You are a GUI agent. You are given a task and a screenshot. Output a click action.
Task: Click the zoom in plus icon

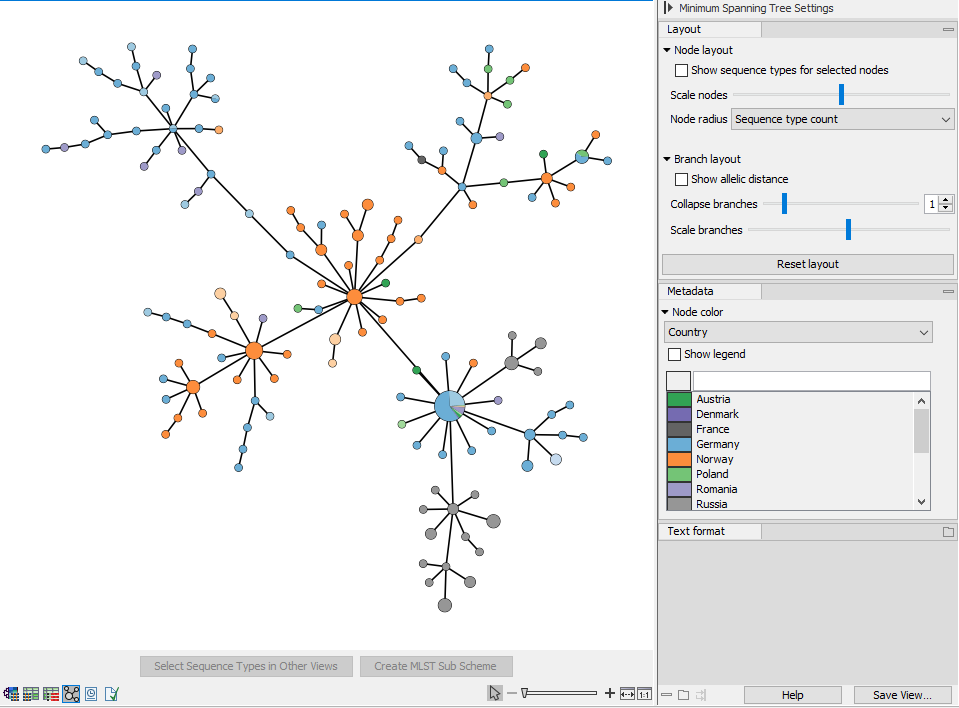tap(610, 693)
